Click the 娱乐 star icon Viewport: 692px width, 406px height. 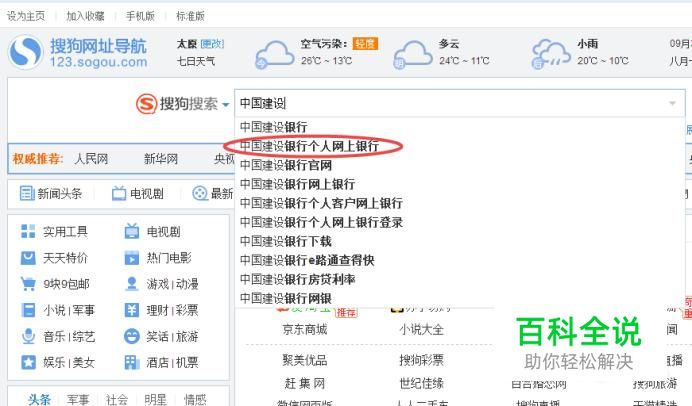[x=28, y=362]
